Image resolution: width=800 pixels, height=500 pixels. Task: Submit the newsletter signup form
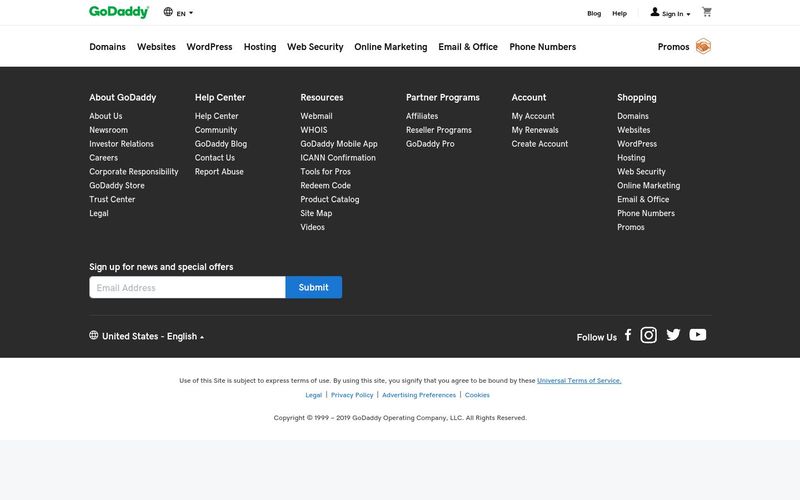[314, 287]
